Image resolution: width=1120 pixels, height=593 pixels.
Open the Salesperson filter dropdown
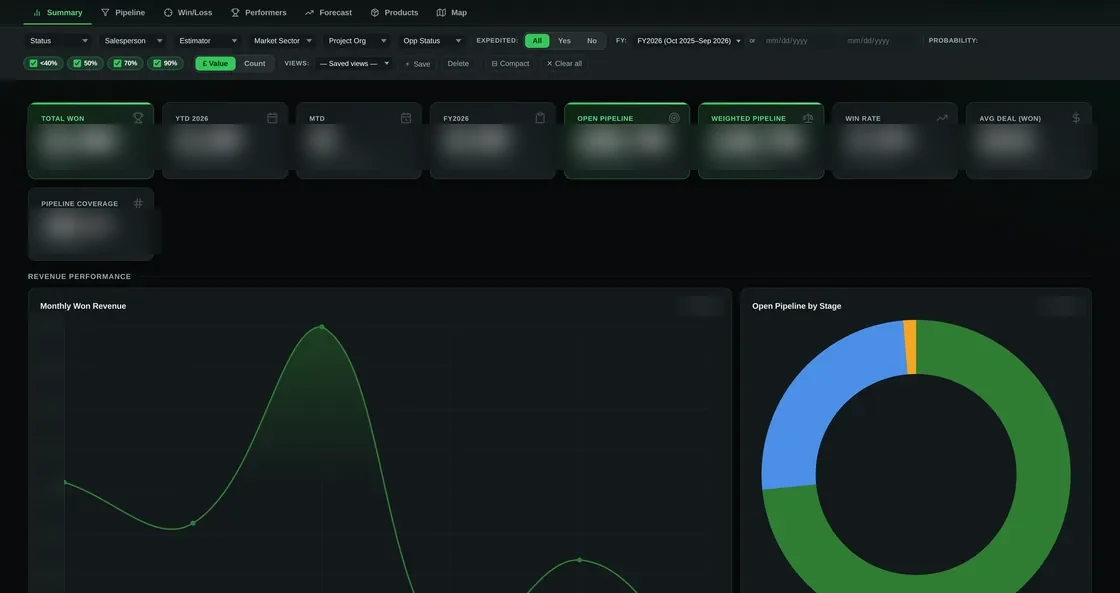pyautogui.click(x=134, y=41)
